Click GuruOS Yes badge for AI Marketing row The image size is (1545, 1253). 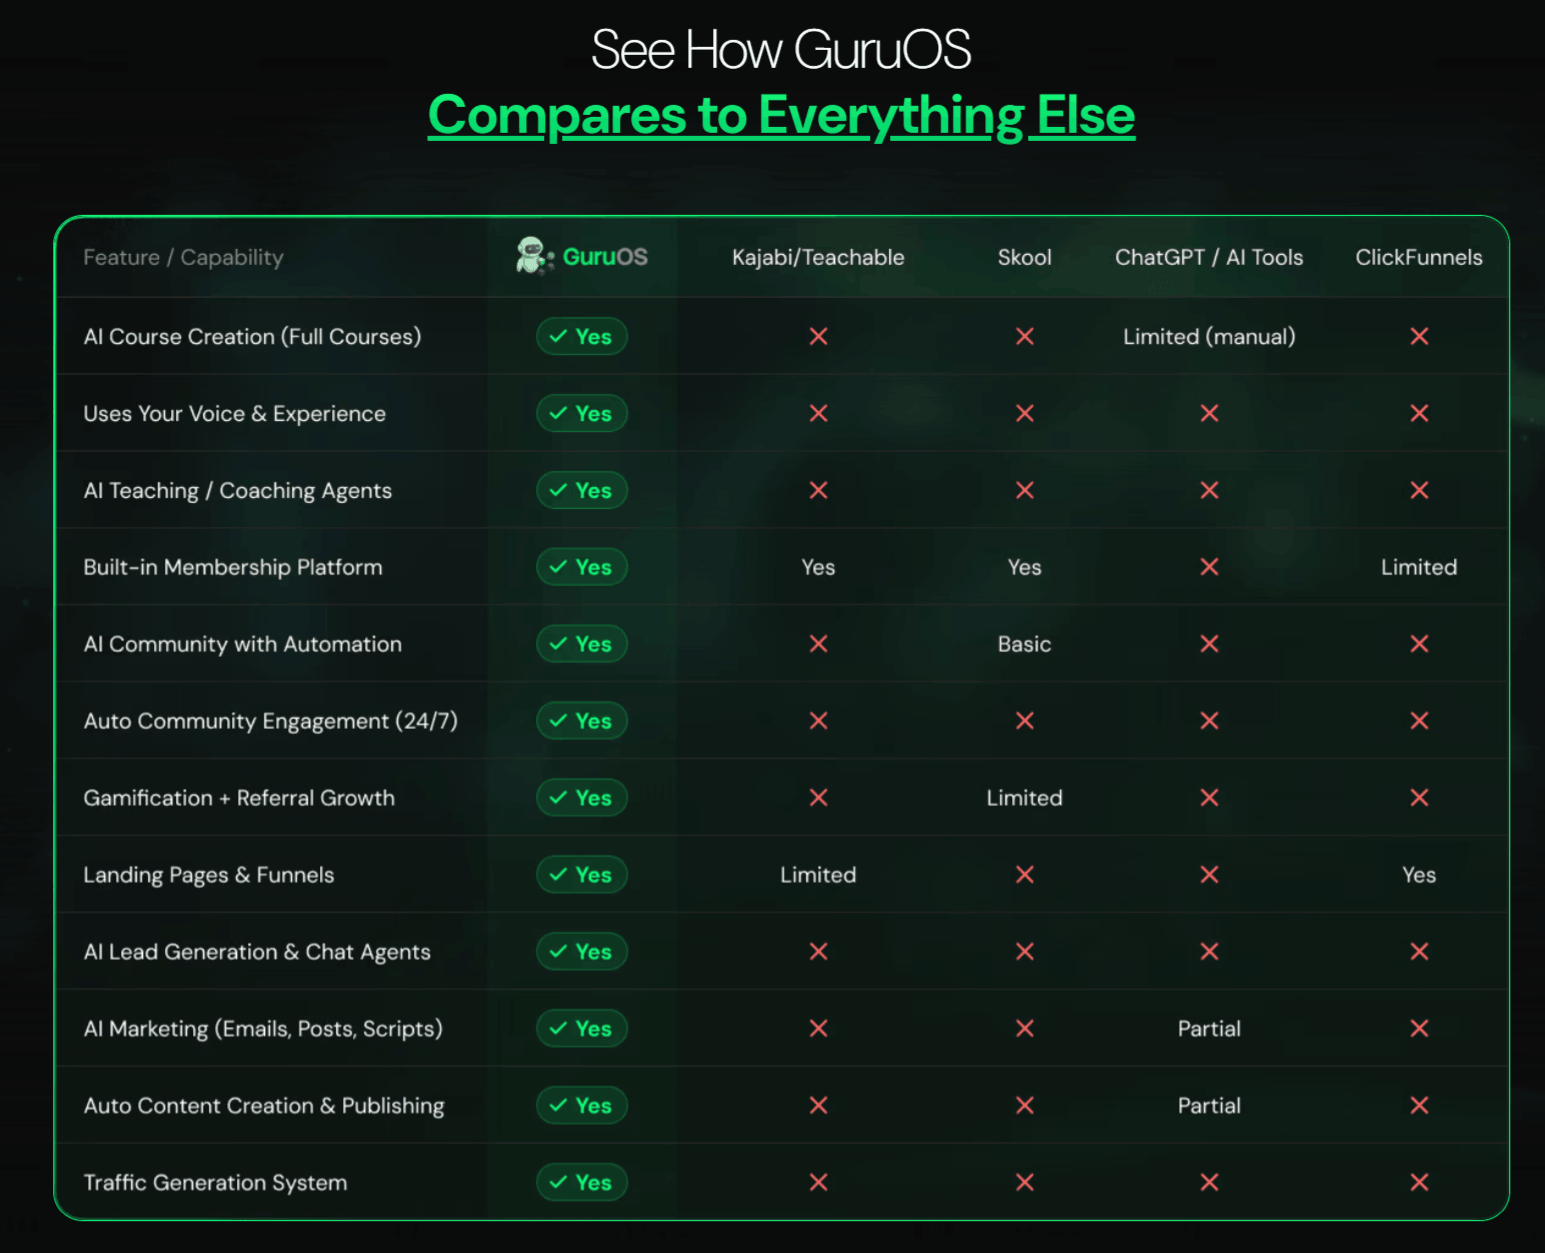click(582, 1028)
